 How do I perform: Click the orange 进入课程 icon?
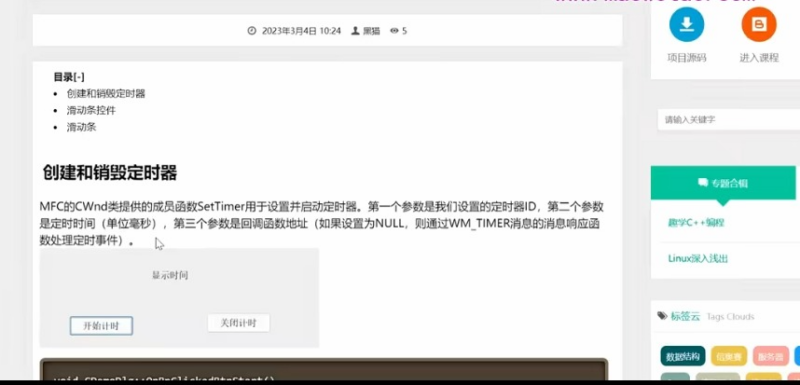[x=759, y=23]
